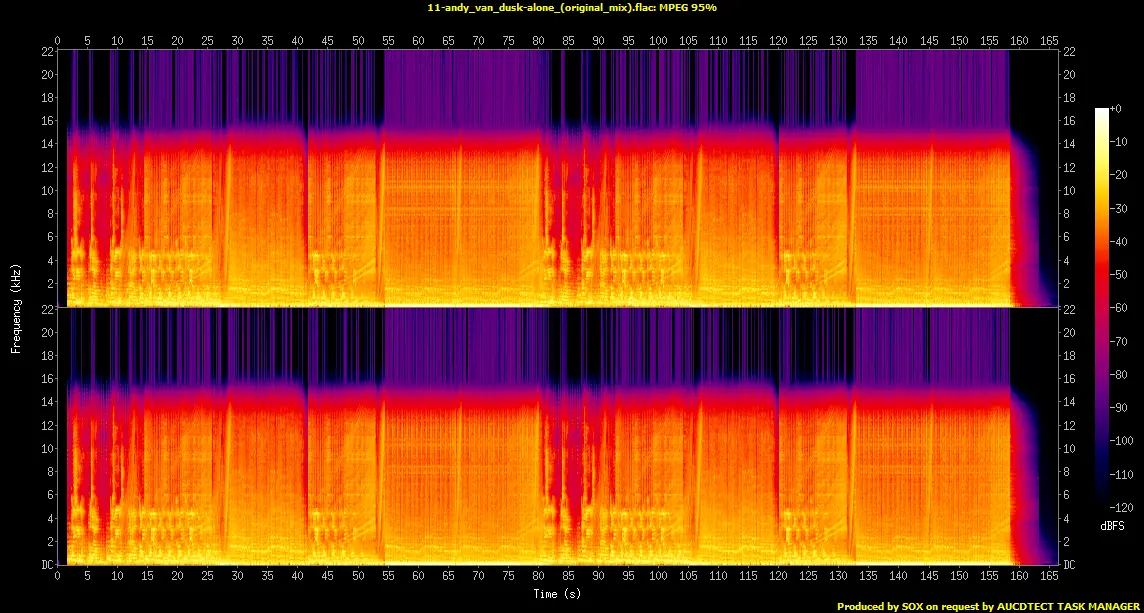
Task: Click the file title text at the top
Action: 571,7
